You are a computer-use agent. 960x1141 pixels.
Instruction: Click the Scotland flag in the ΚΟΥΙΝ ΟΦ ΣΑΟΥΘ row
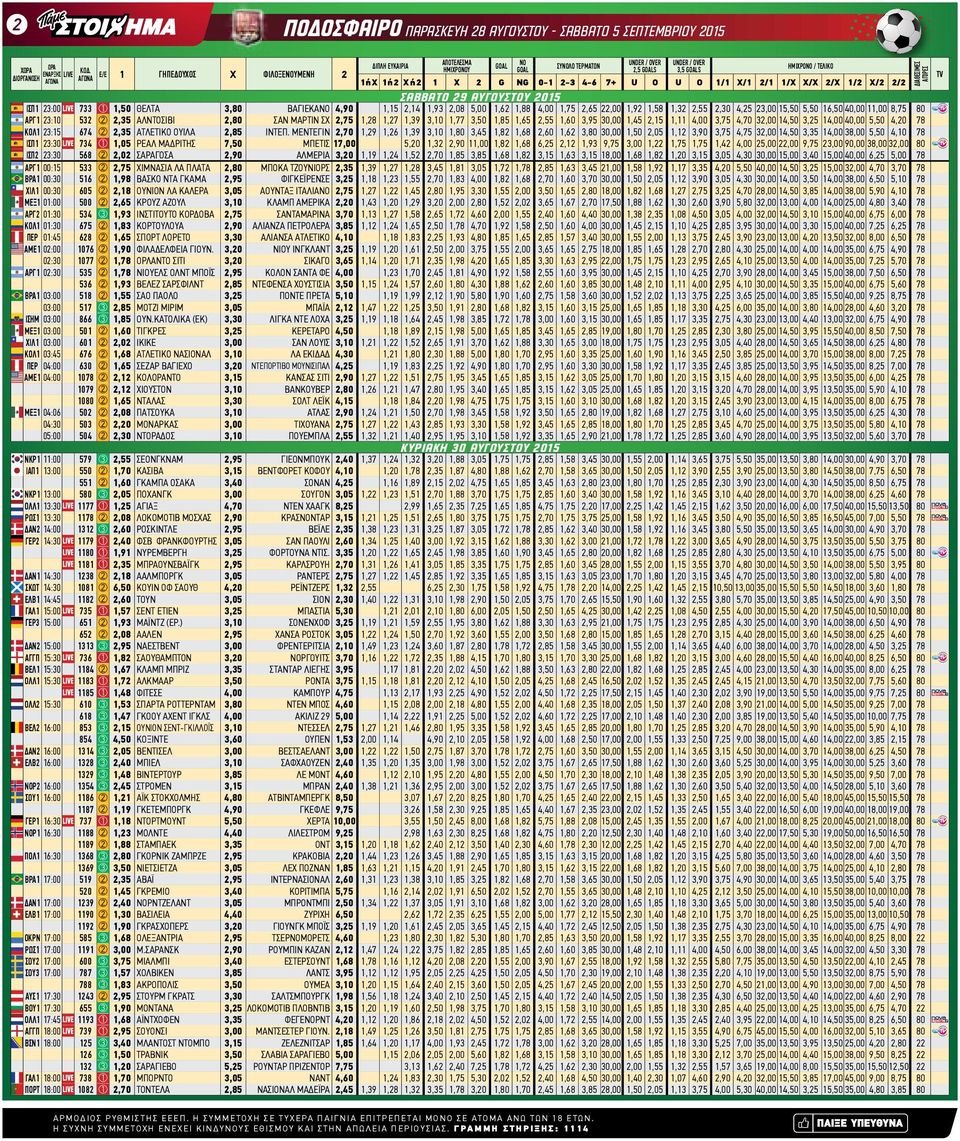[x=17, y=588]
